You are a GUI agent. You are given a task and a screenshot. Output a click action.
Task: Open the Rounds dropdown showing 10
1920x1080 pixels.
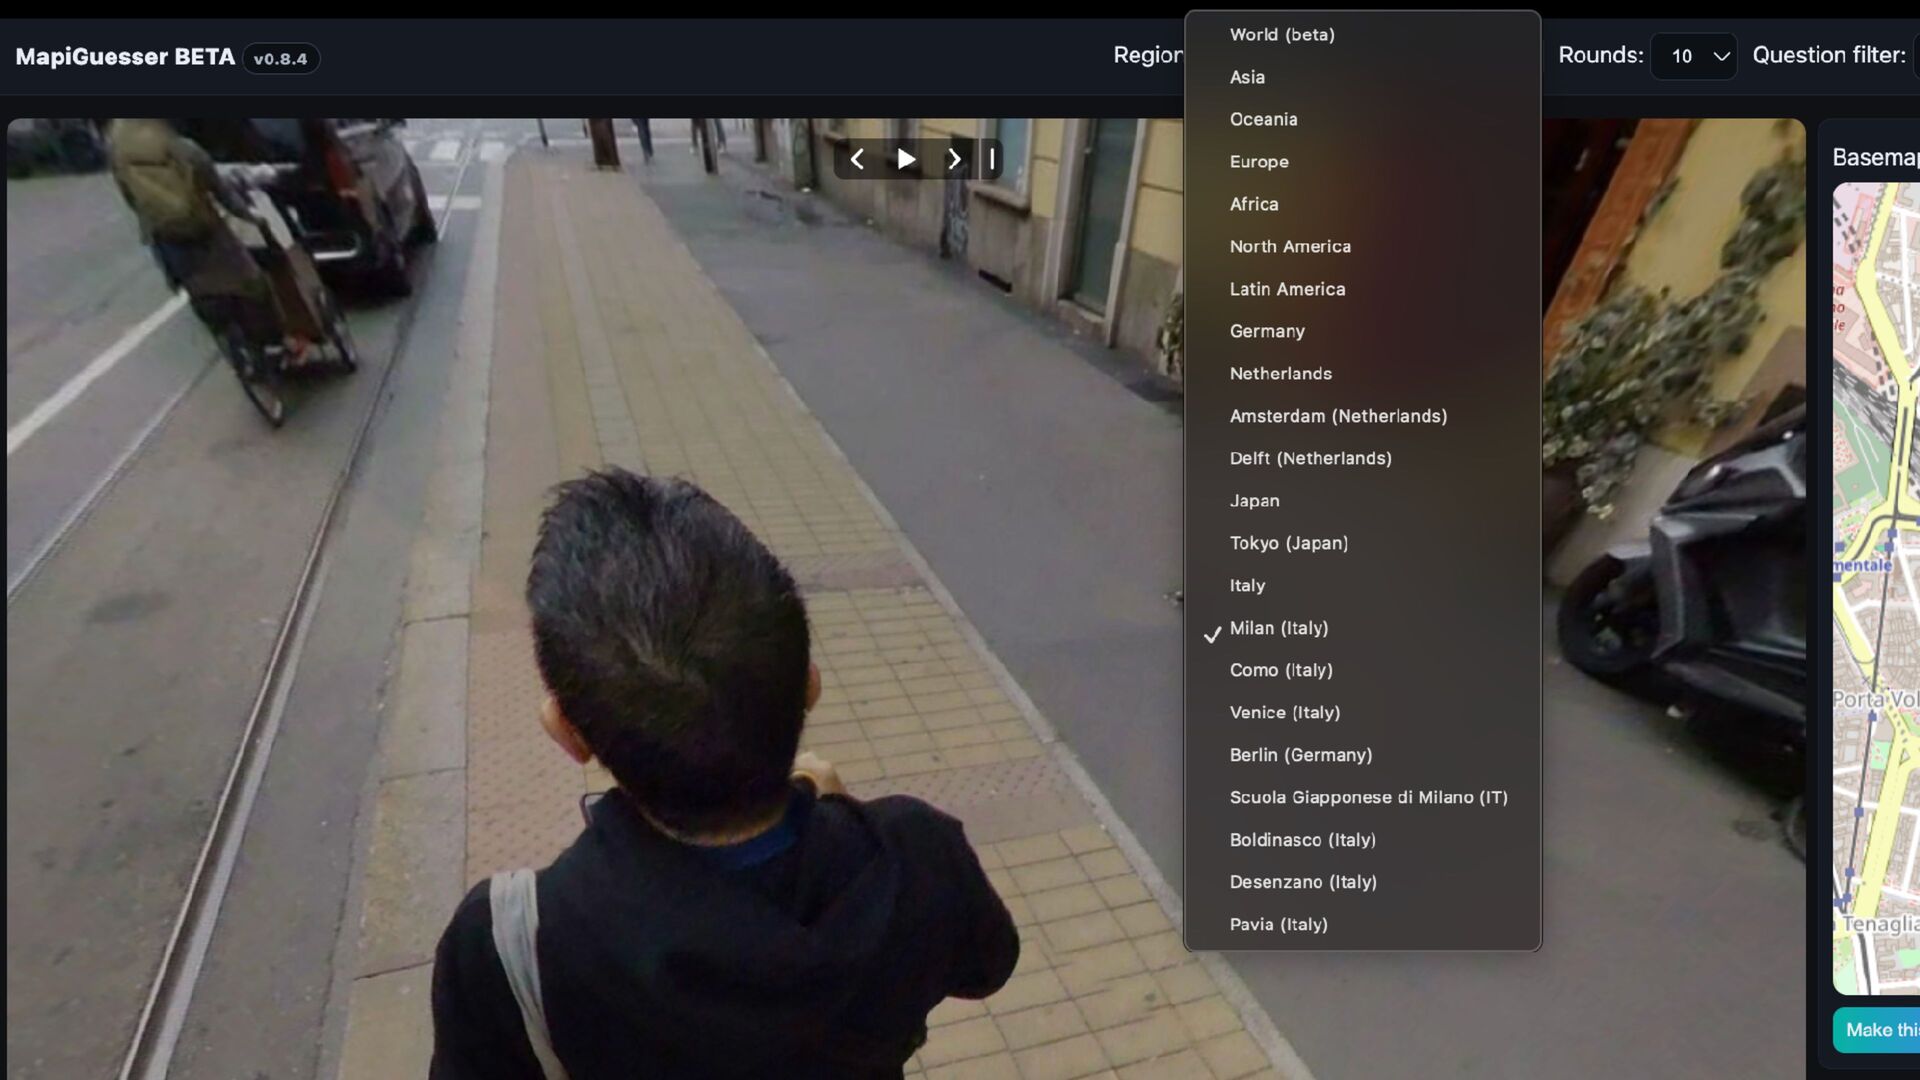pos(1692,56)
